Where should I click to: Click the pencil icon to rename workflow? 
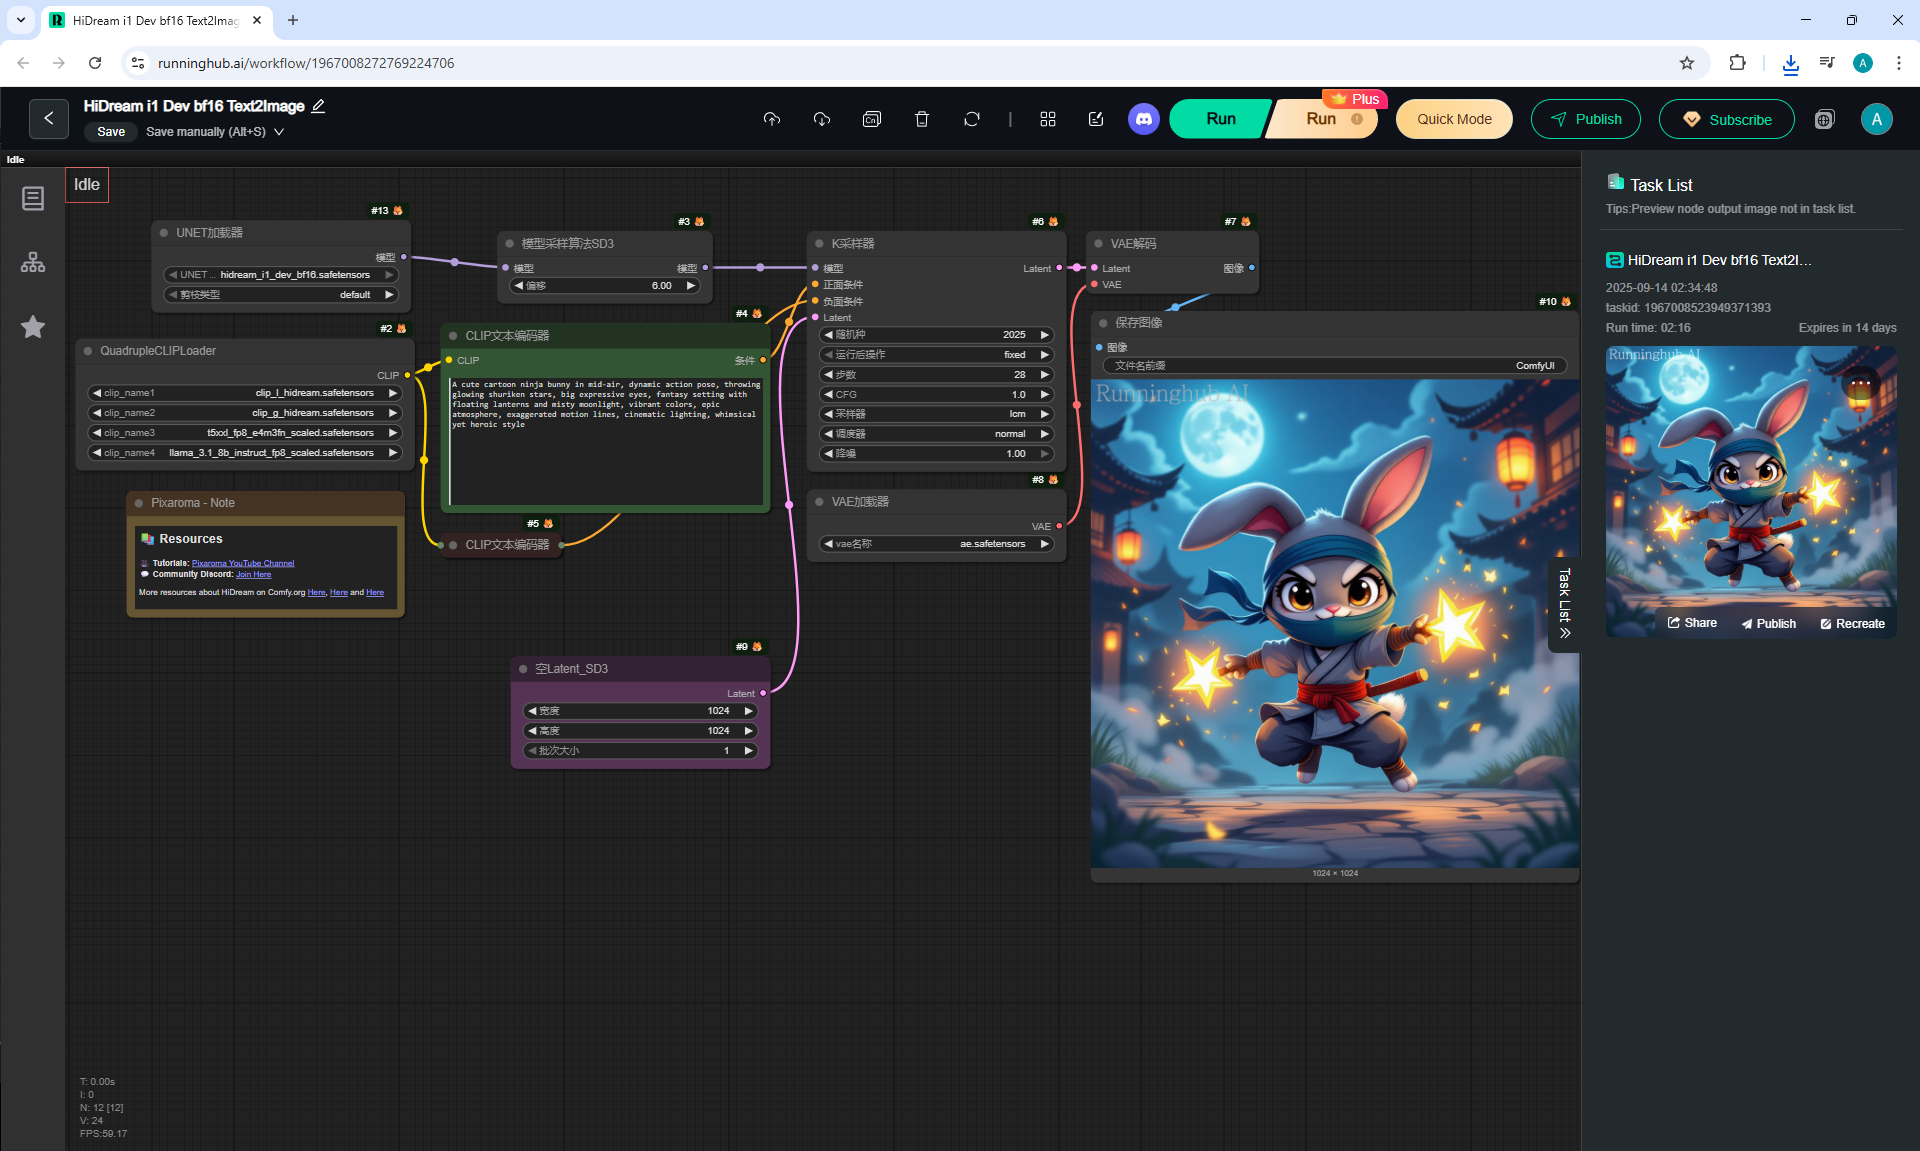pyautogui.click(x=318, y=106)
